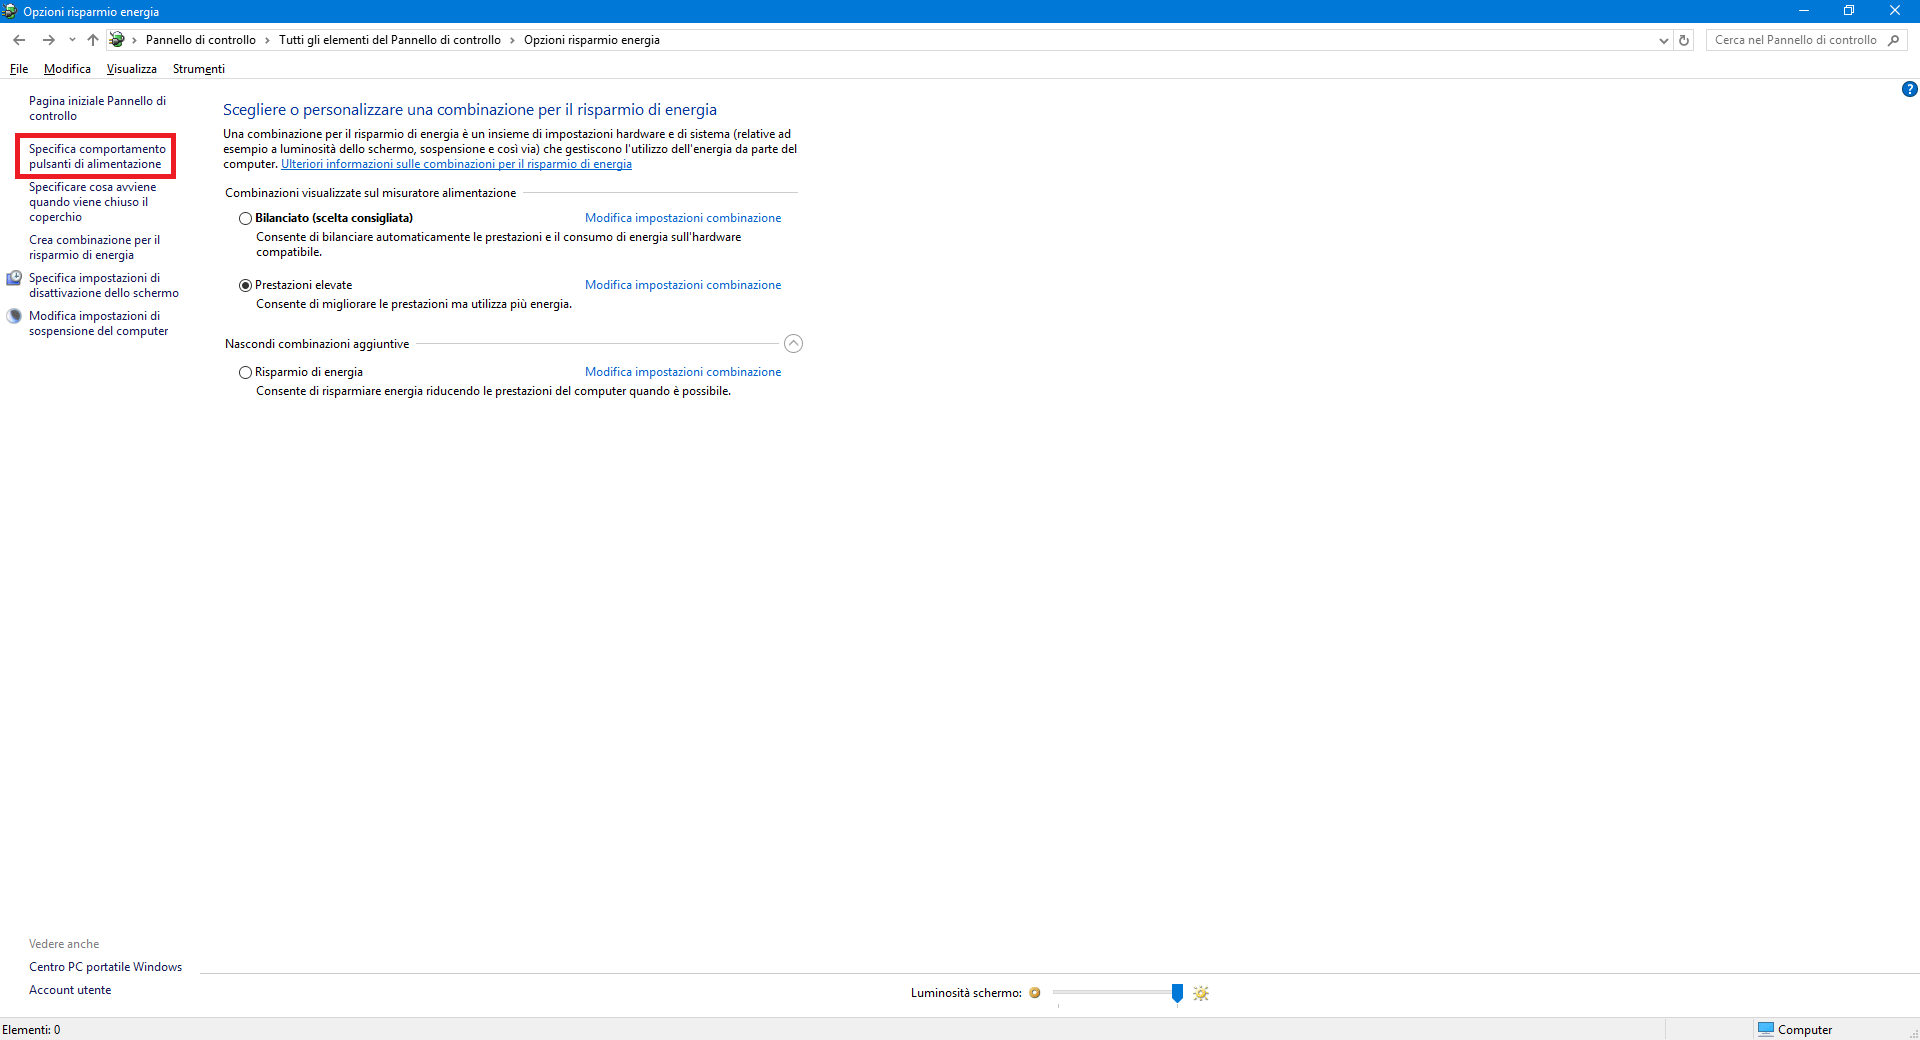Screen dimensions: 1920x1040
Task: Open the Visualizza menu
Action: [131, 69]
